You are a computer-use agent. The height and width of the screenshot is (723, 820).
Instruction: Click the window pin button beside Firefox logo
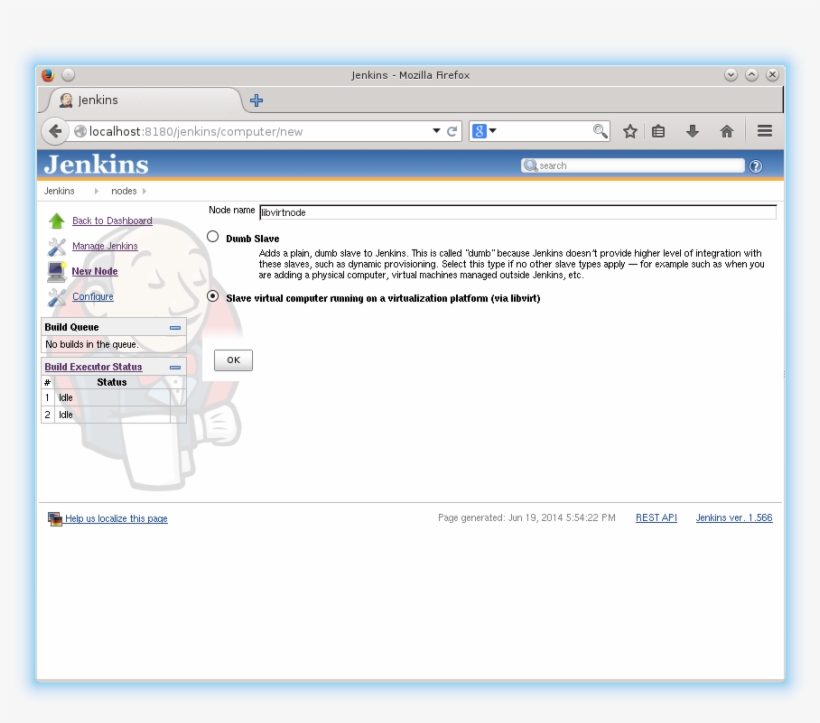(x=68, y=75)
